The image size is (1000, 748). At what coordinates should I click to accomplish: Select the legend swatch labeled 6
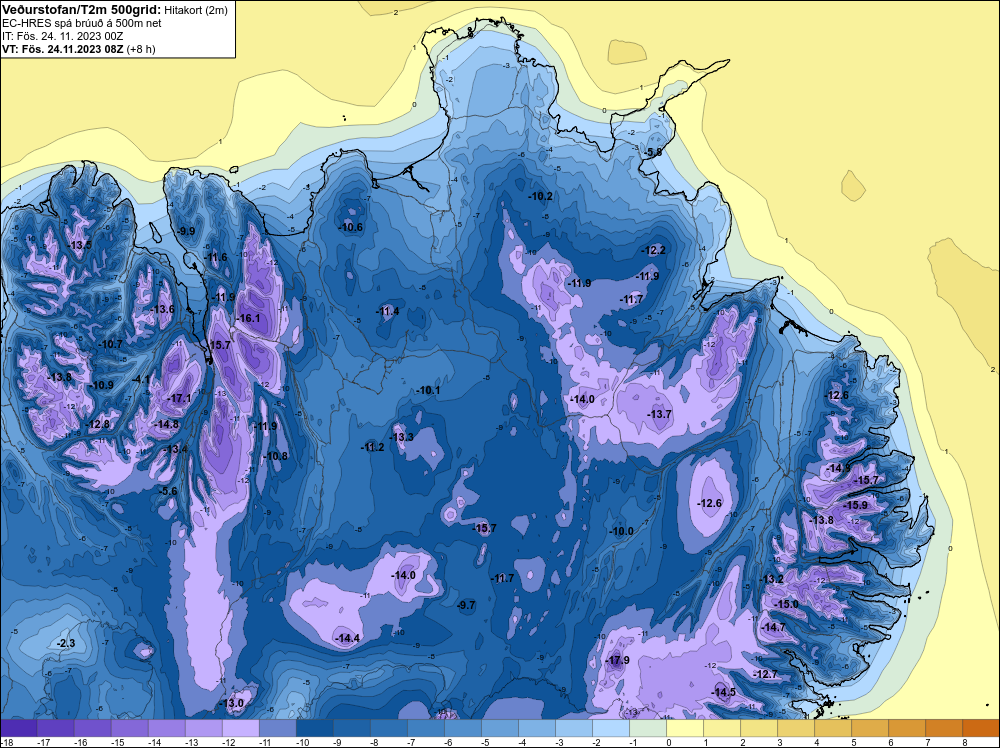(907, 728)
